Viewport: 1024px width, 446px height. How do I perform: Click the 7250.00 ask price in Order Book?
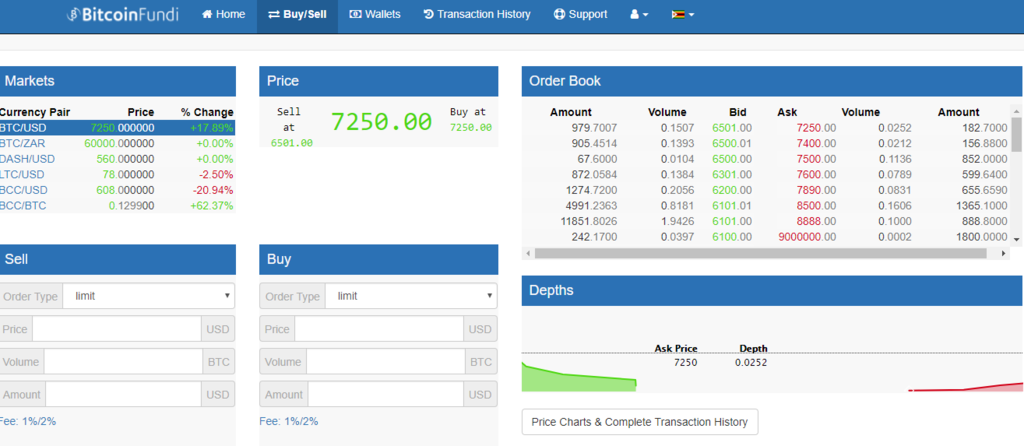[816, 128]
